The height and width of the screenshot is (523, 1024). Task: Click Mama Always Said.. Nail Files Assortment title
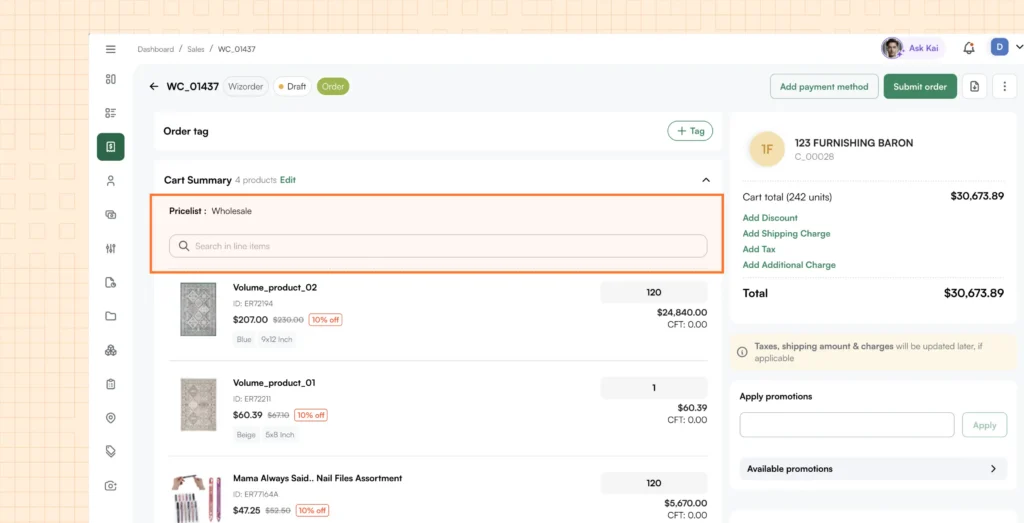[x=317, y=478]
